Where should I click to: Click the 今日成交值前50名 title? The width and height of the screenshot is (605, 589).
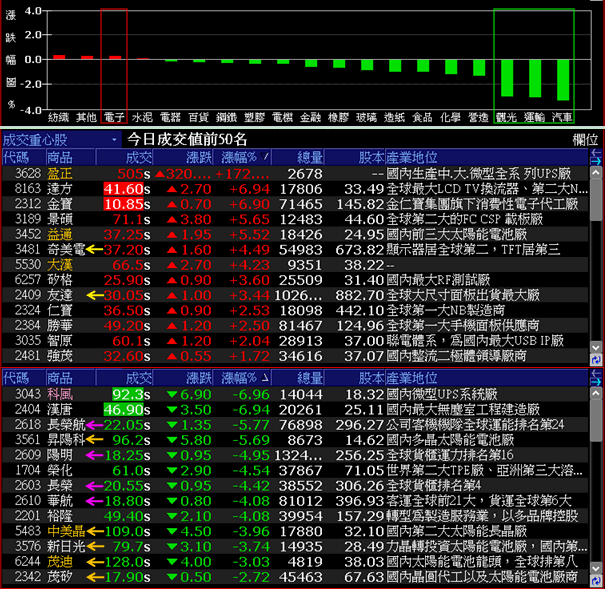pyautogui.click(x=187, y=140)
